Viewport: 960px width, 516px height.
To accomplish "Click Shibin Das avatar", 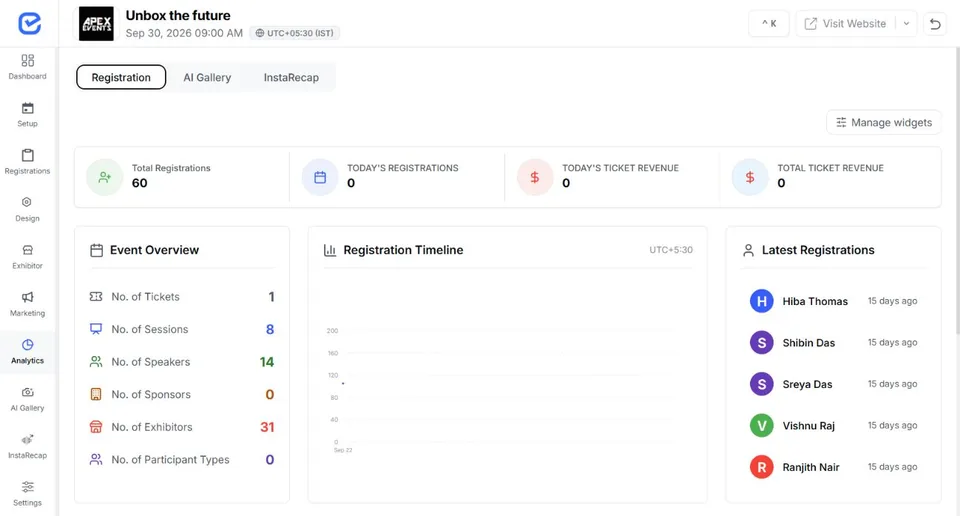I will (762, 343).
